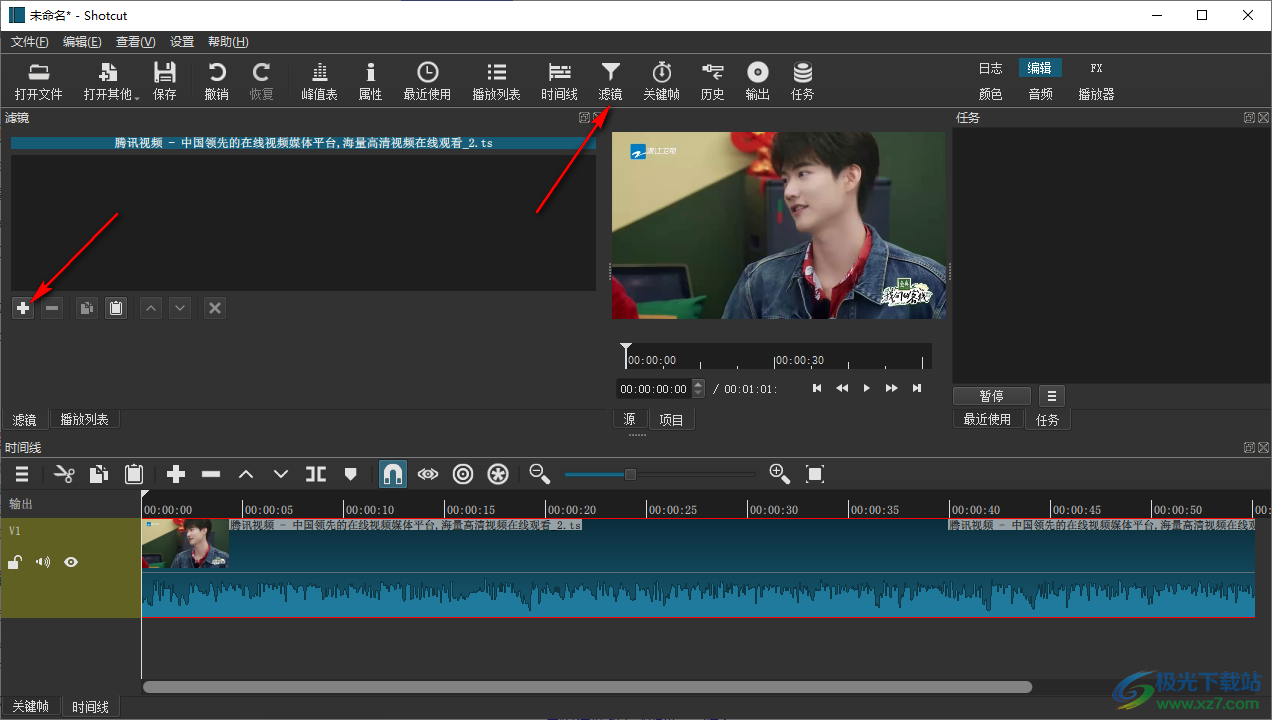The image size is (1272, 720).
Task: Toggle lock on track V1
Action: [x=15, y=563]
